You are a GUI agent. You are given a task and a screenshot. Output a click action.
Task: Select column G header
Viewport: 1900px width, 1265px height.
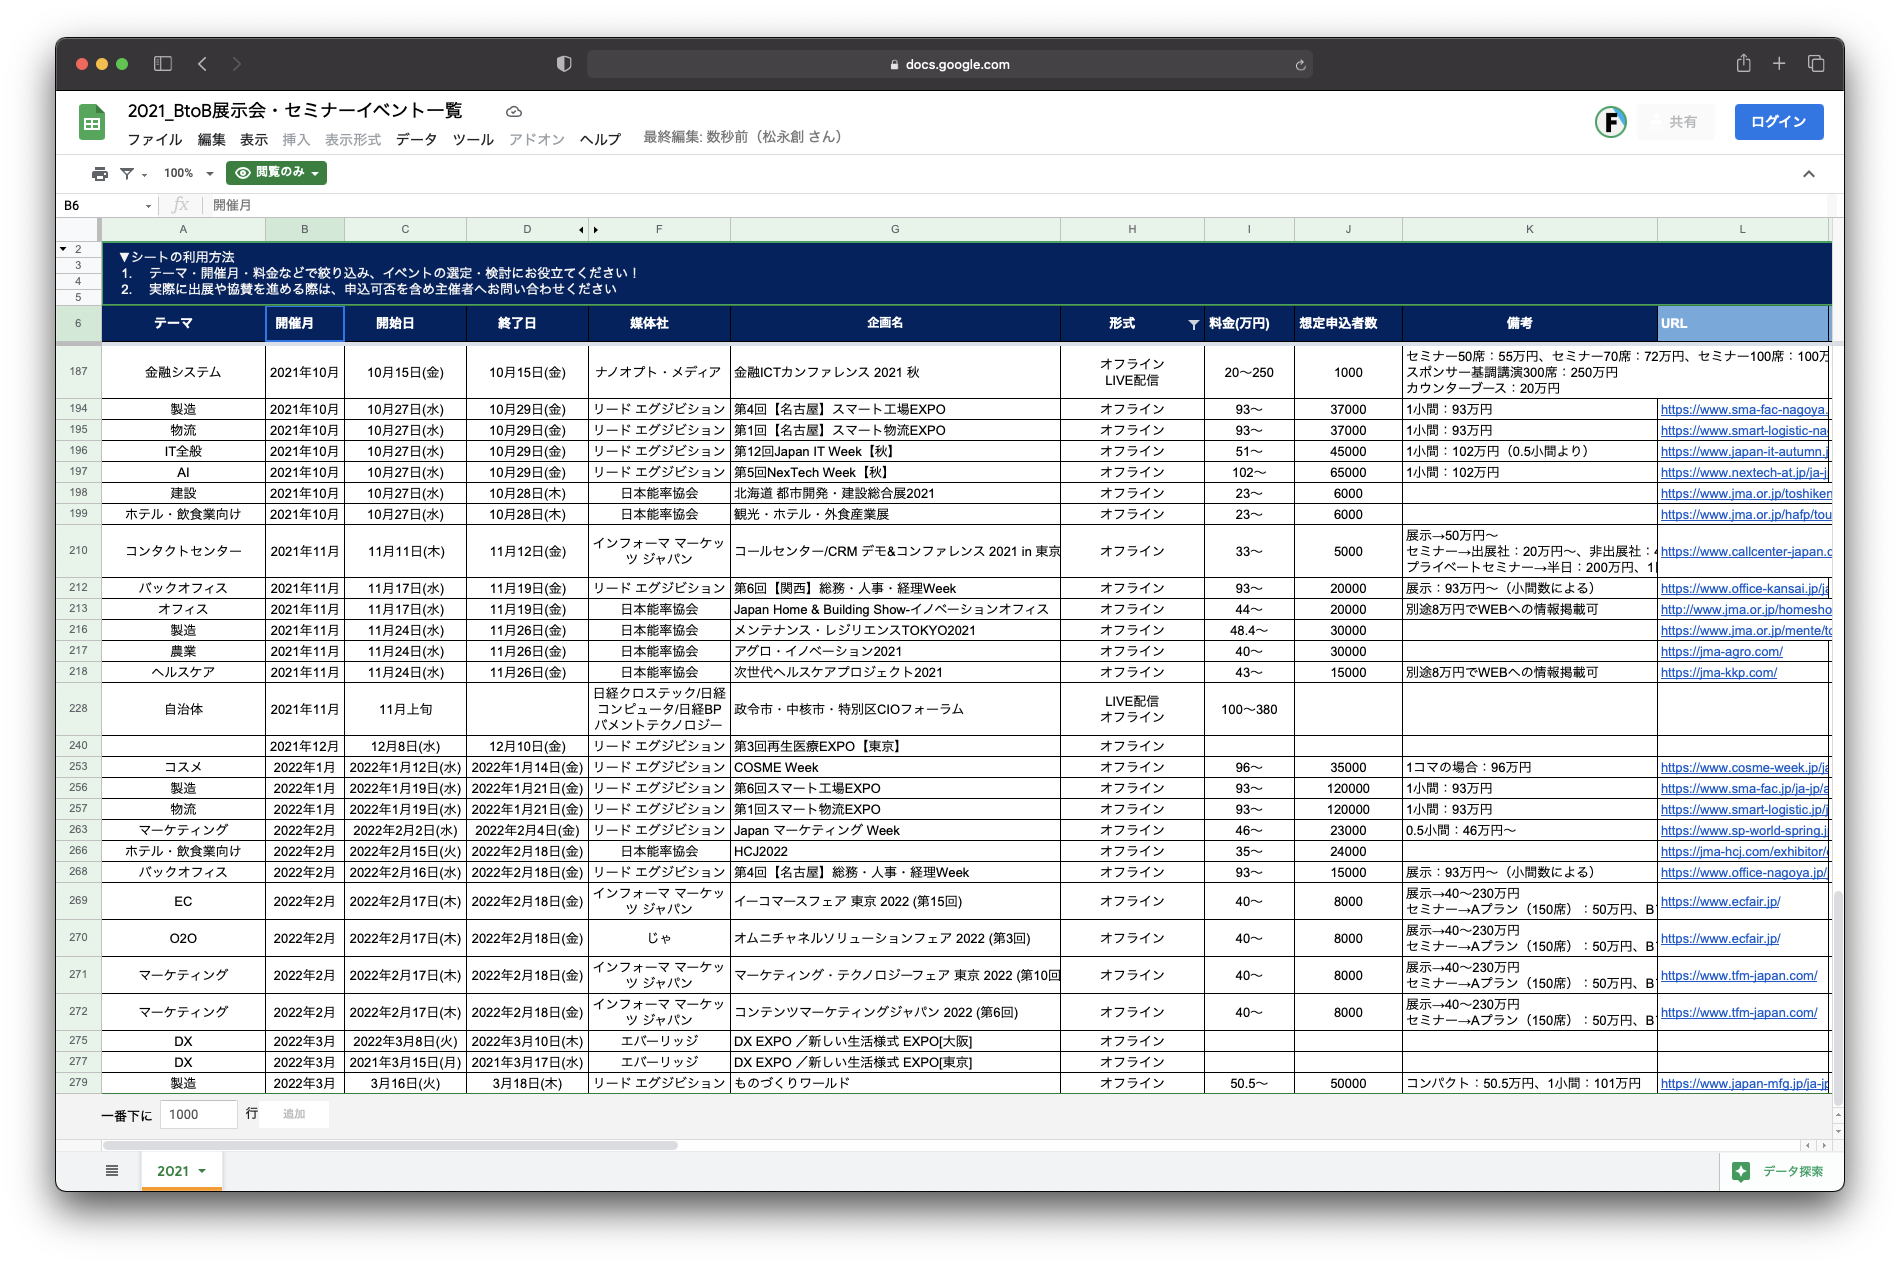click(x=895, y=229)
